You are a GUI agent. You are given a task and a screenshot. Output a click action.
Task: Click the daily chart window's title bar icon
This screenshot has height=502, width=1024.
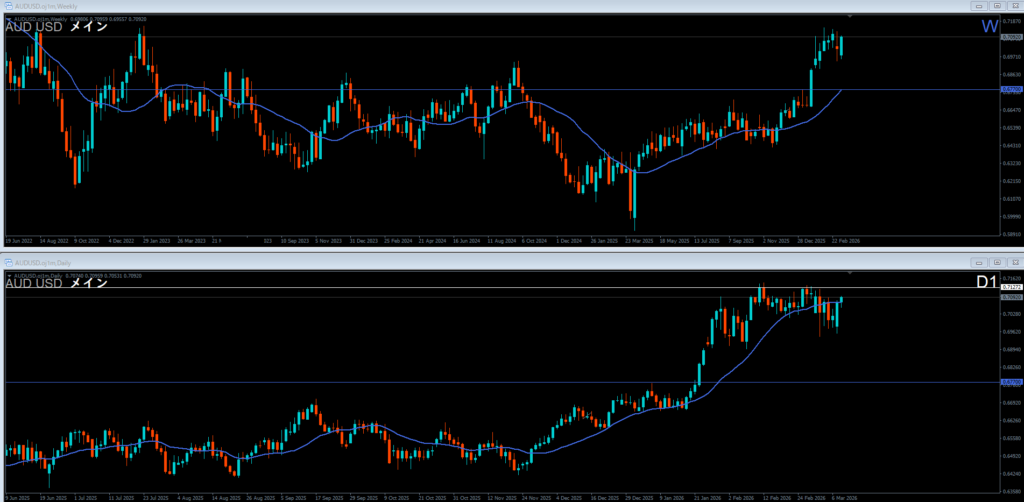tap(6, 262)
